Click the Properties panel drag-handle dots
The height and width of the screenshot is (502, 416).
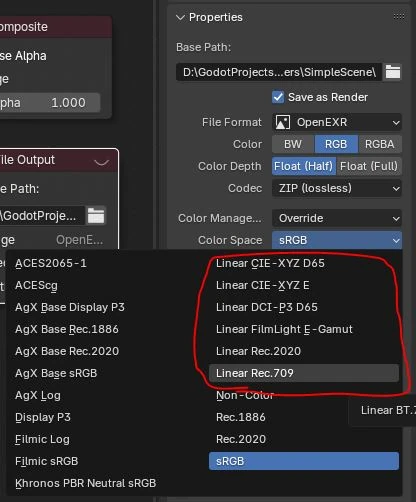point(399,16)
